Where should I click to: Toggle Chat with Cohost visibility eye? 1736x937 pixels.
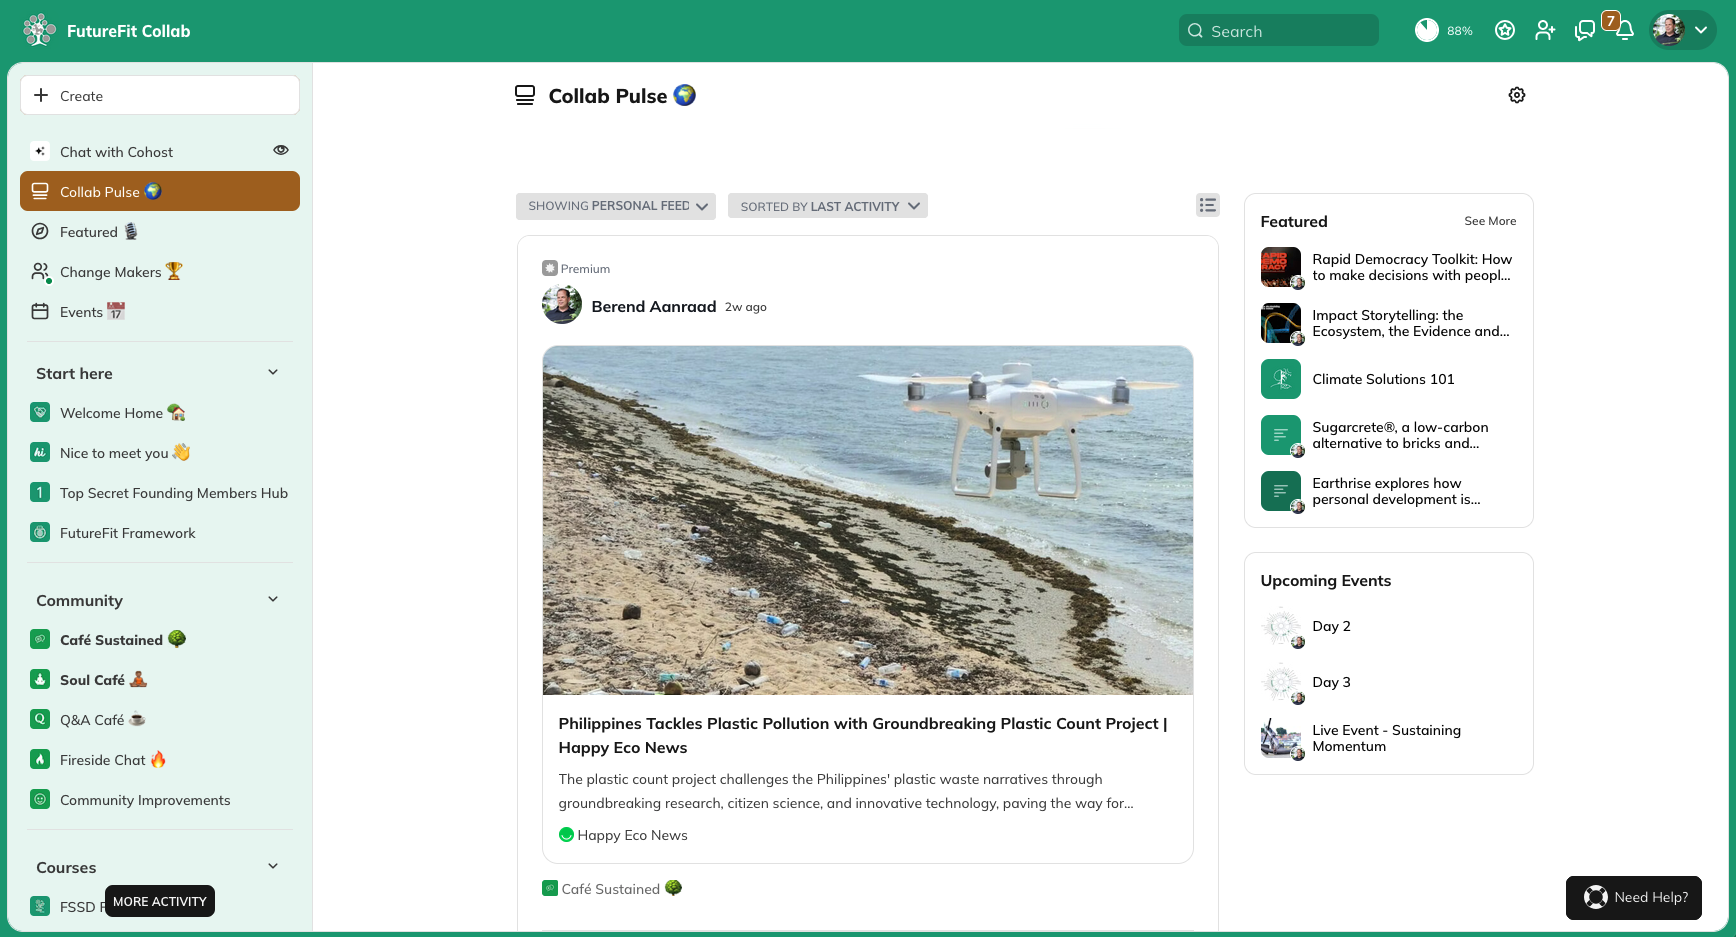click(x=281, y=150)
